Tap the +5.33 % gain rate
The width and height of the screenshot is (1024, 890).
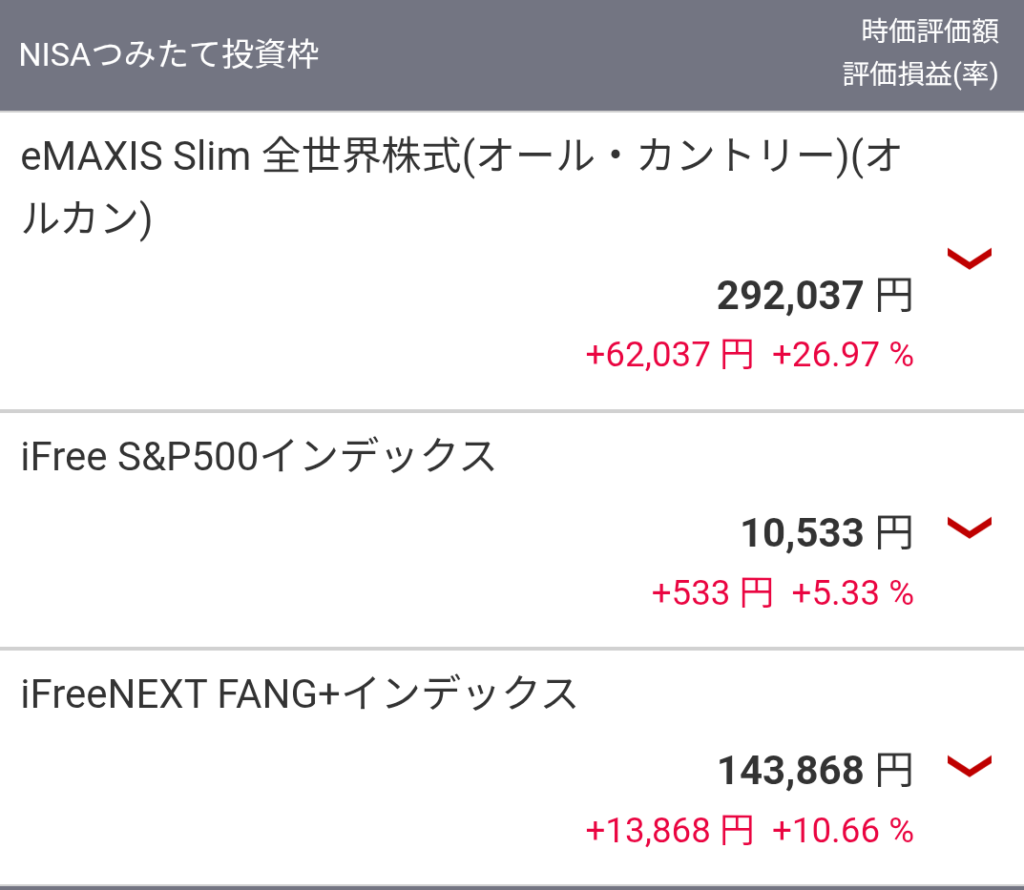tap(853, 593)
